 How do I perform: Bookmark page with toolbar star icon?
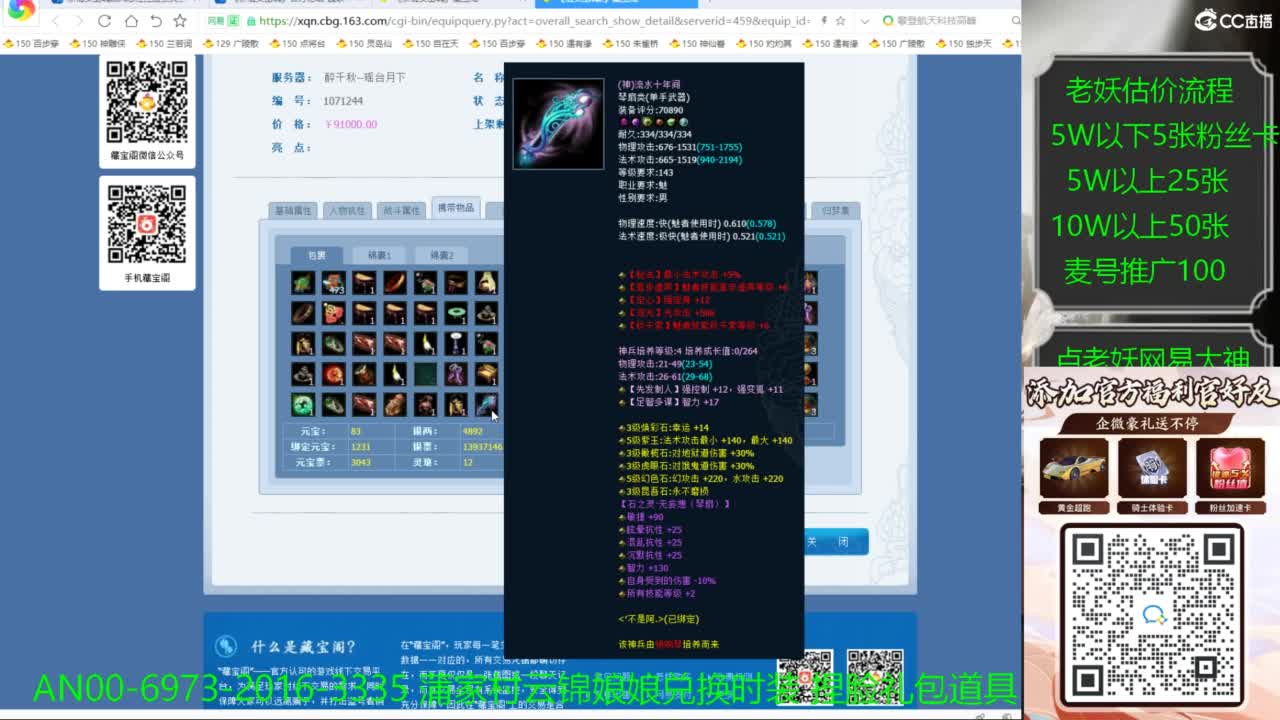[180, 21]
